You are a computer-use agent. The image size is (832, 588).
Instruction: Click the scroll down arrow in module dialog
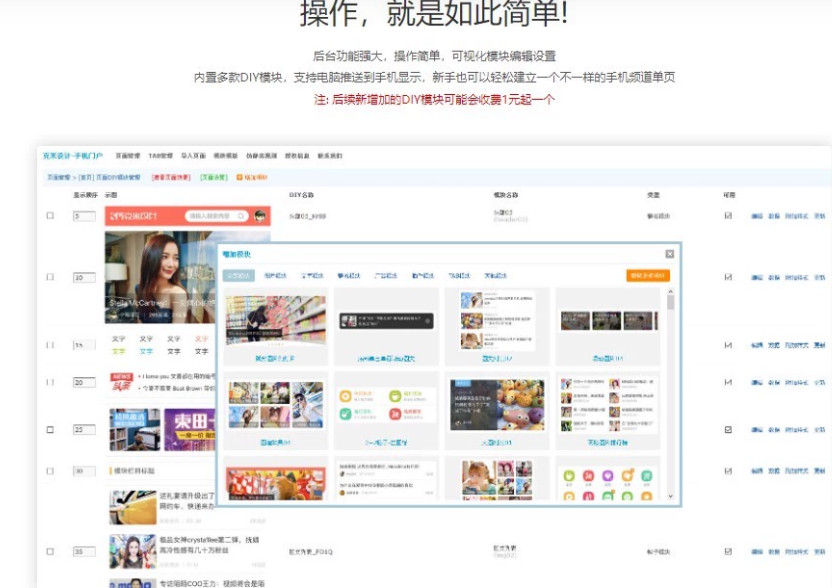670,494
